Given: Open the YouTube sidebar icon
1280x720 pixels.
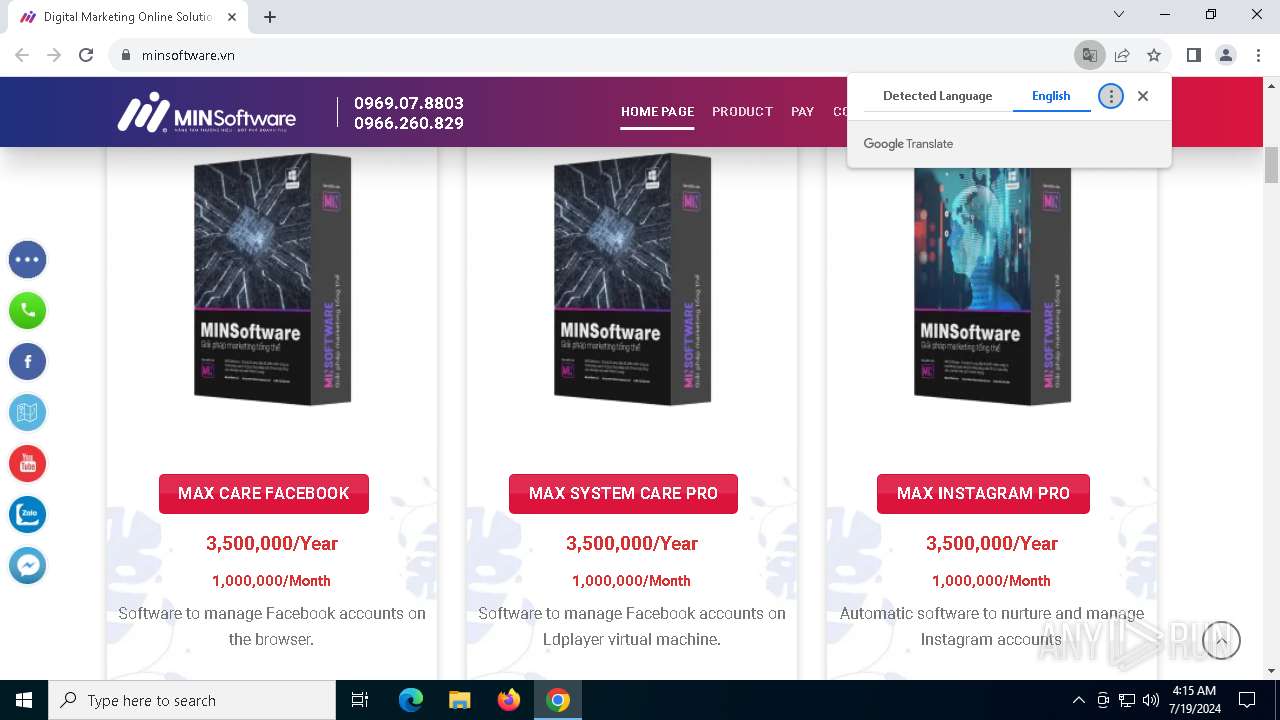Looking at the screenshot, I should point(28,464).
